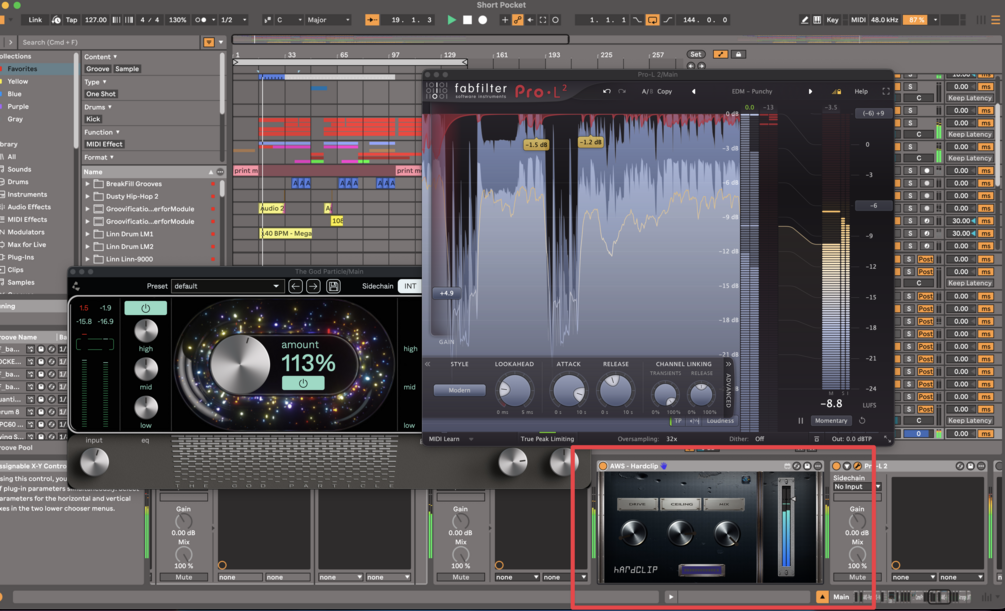Image resolution: width=1005 pixels, height=611 pixels.
Task: Click the browser Search field
Action: 109,42
